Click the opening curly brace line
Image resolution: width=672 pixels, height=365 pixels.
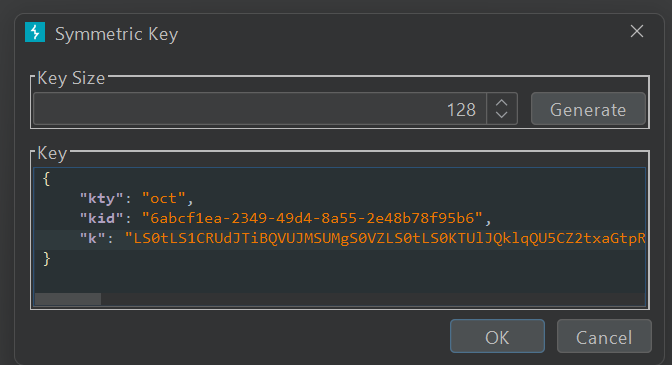[340, 179]
